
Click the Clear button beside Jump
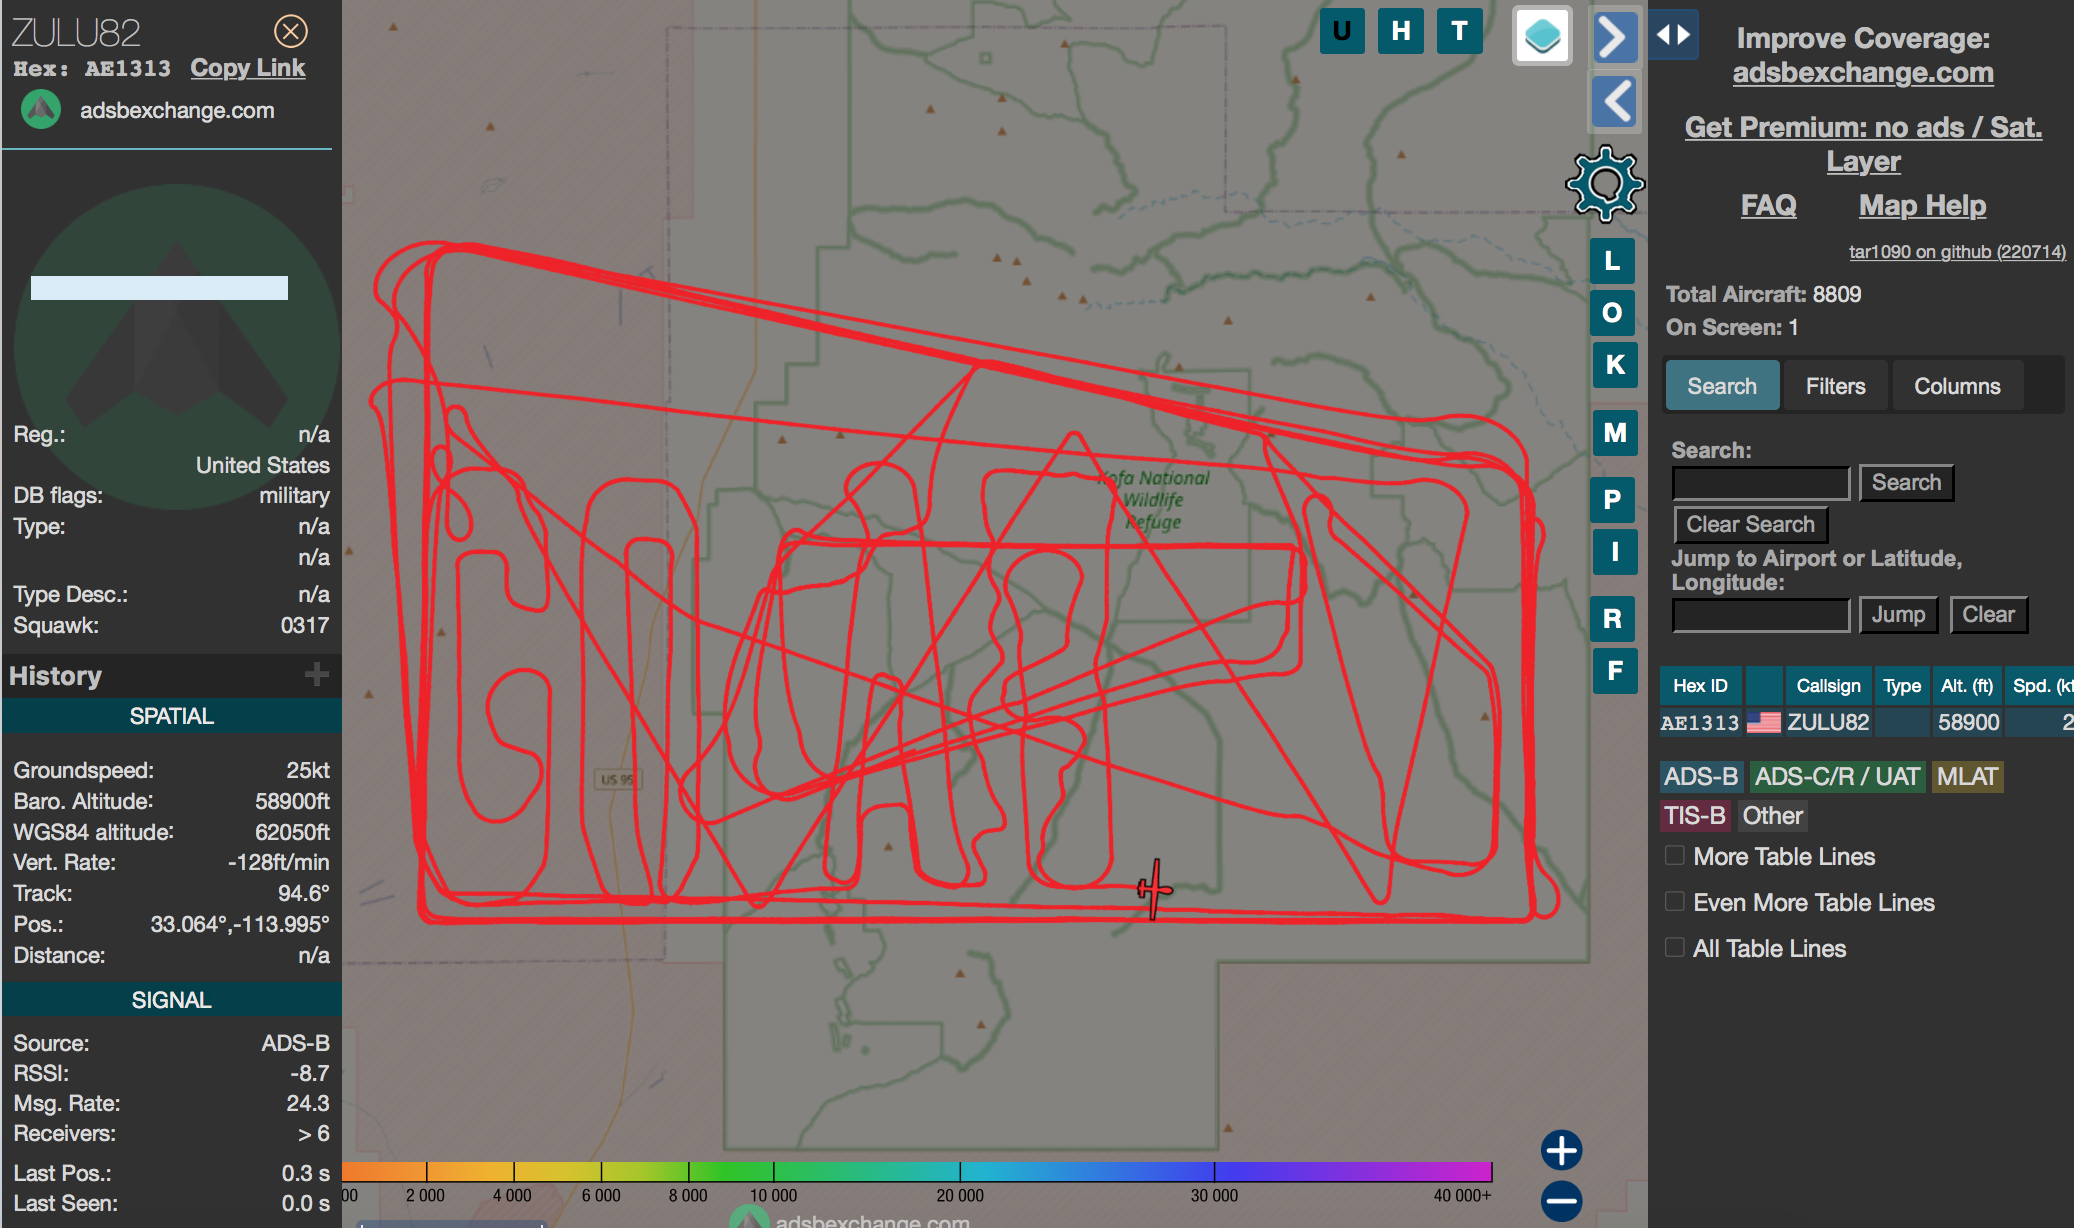pos(1988,615)
